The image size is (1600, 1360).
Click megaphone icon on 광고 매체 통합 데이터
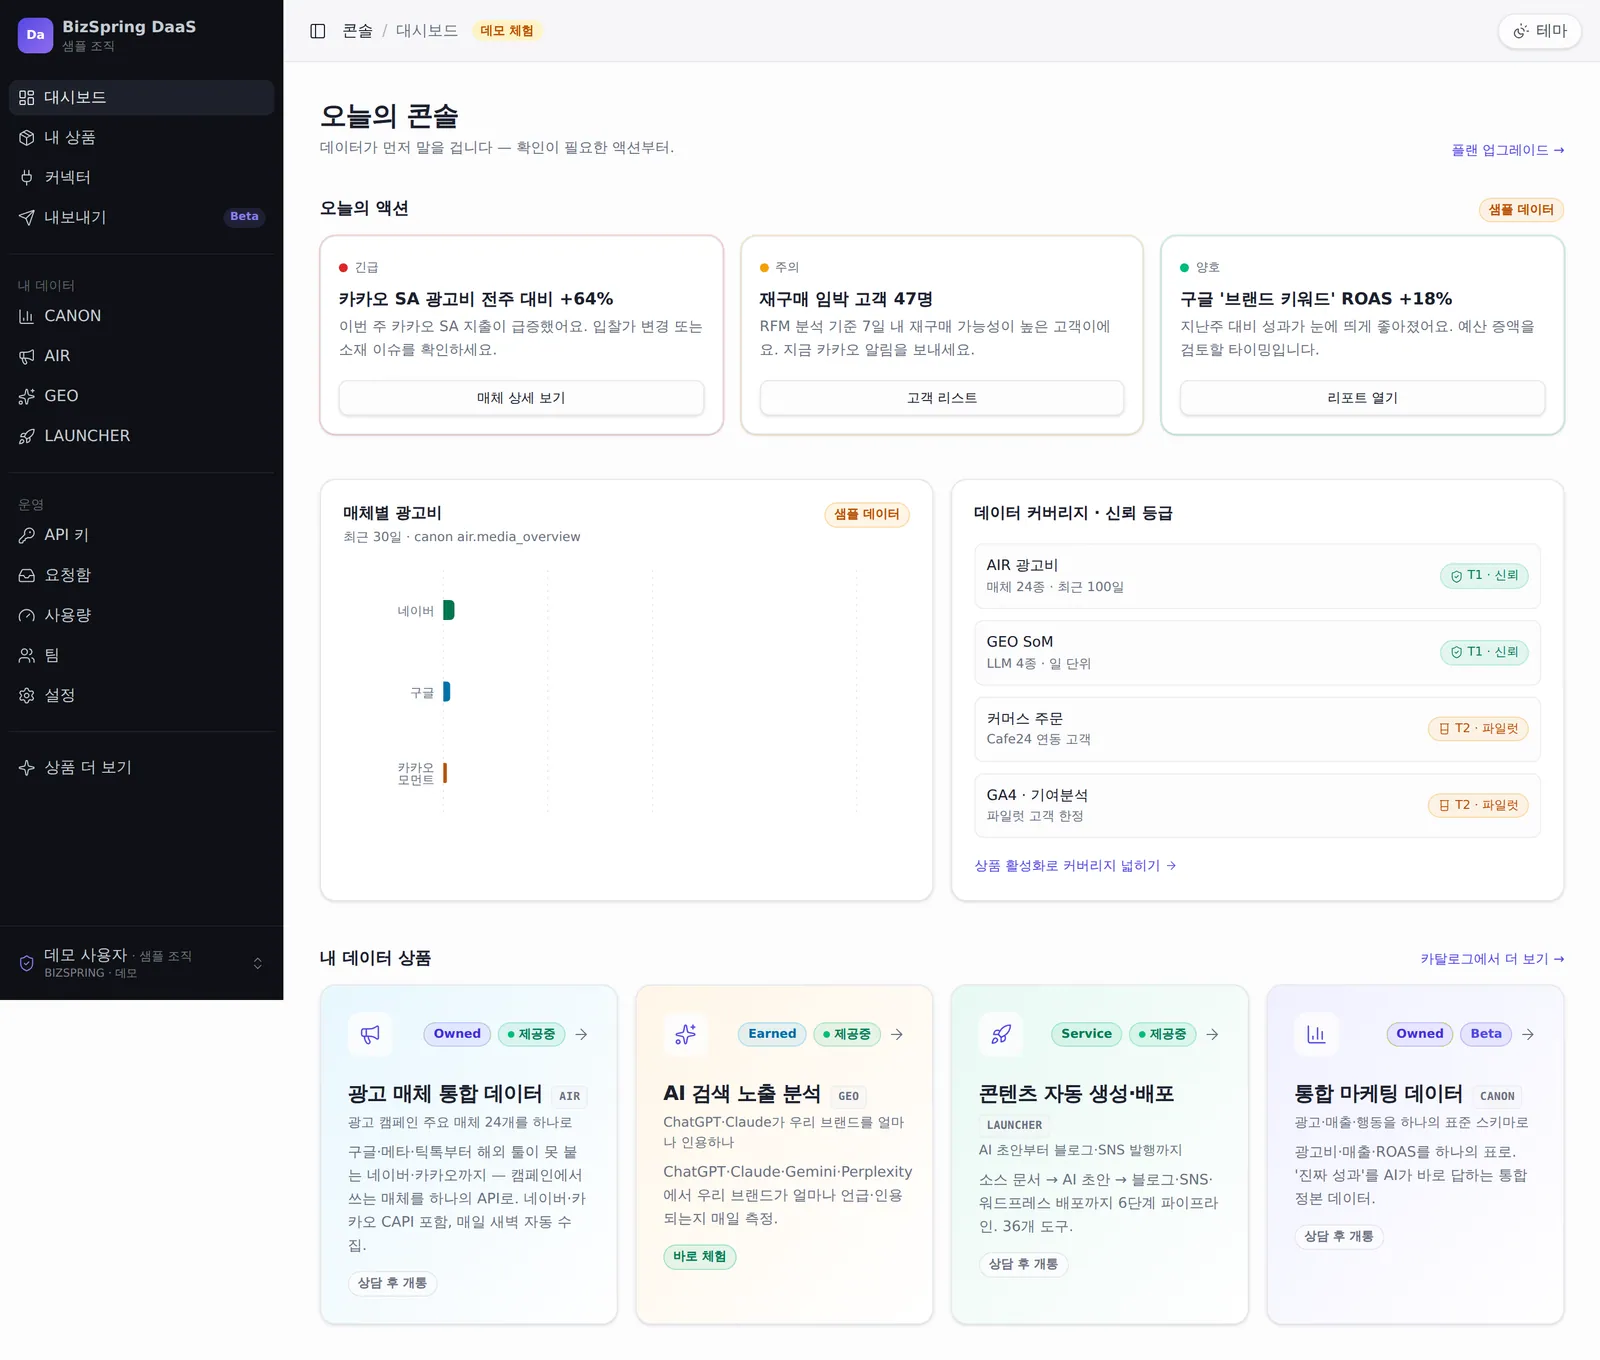pos(370,1034)
